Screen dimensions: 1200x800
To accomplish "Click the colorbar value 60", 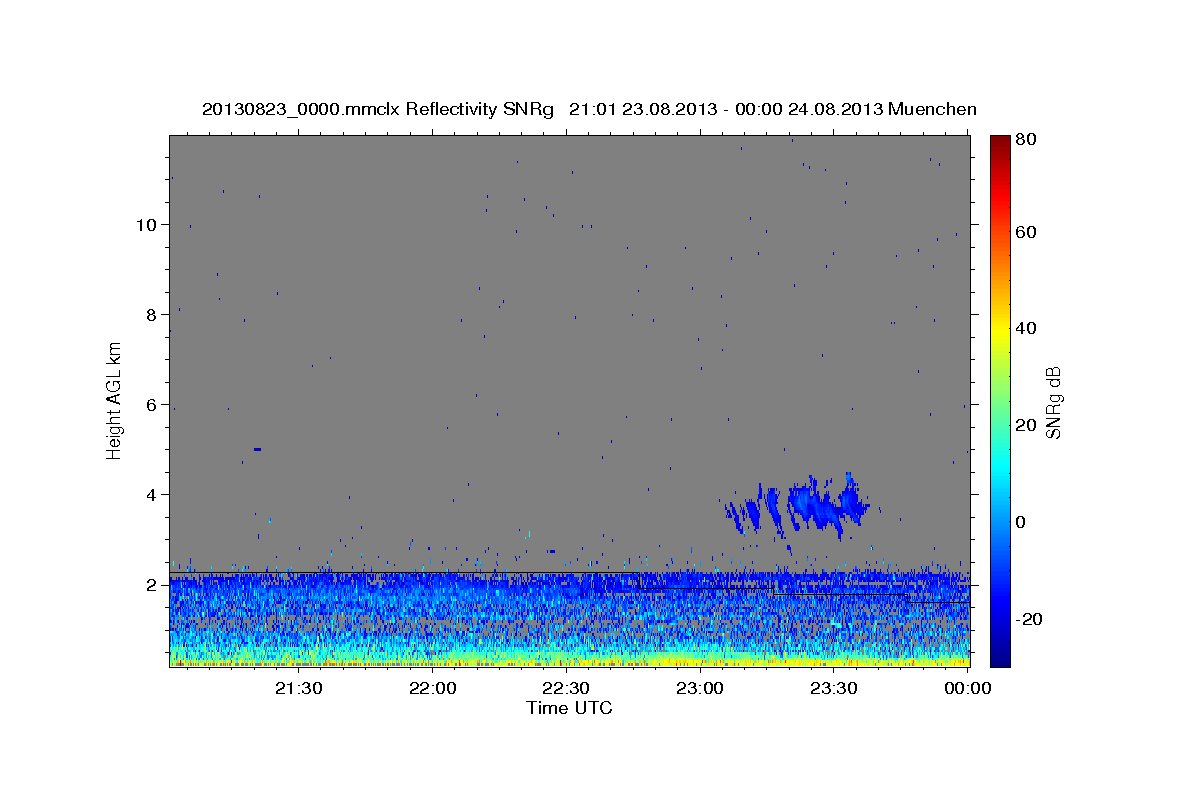I will click(1025, 232).
